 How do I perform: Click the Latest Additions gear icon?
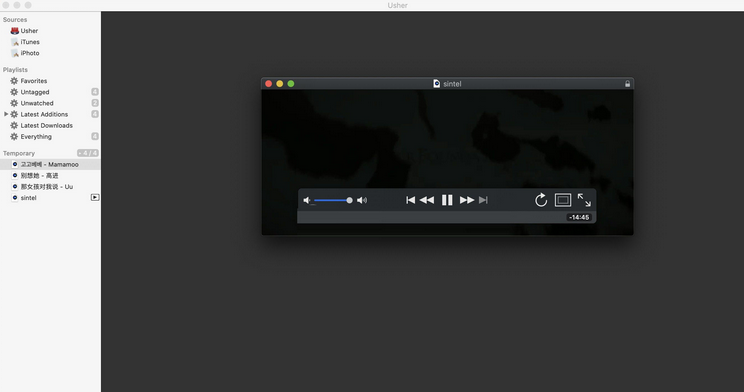pyautogui.click(x=14, y=114)
